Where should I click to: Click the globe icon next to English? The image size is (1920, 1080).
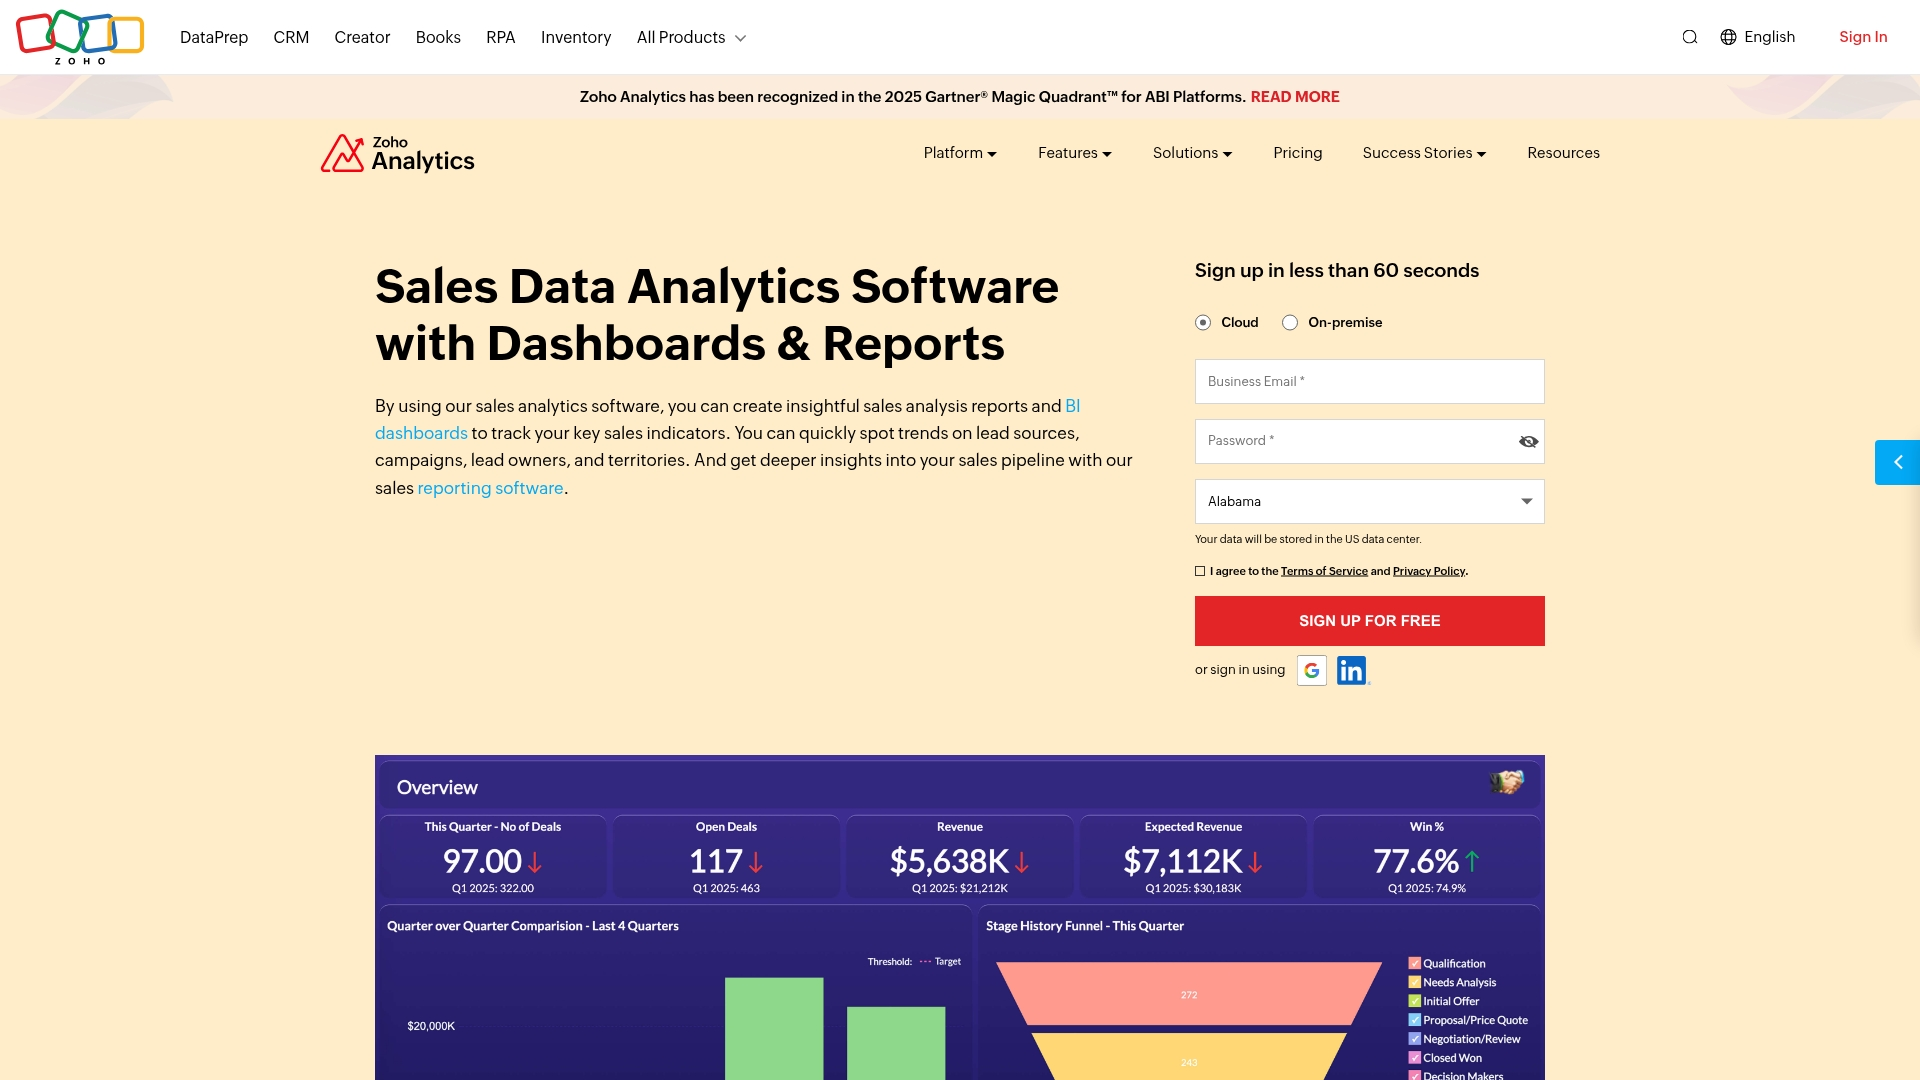coord(1728,36)
